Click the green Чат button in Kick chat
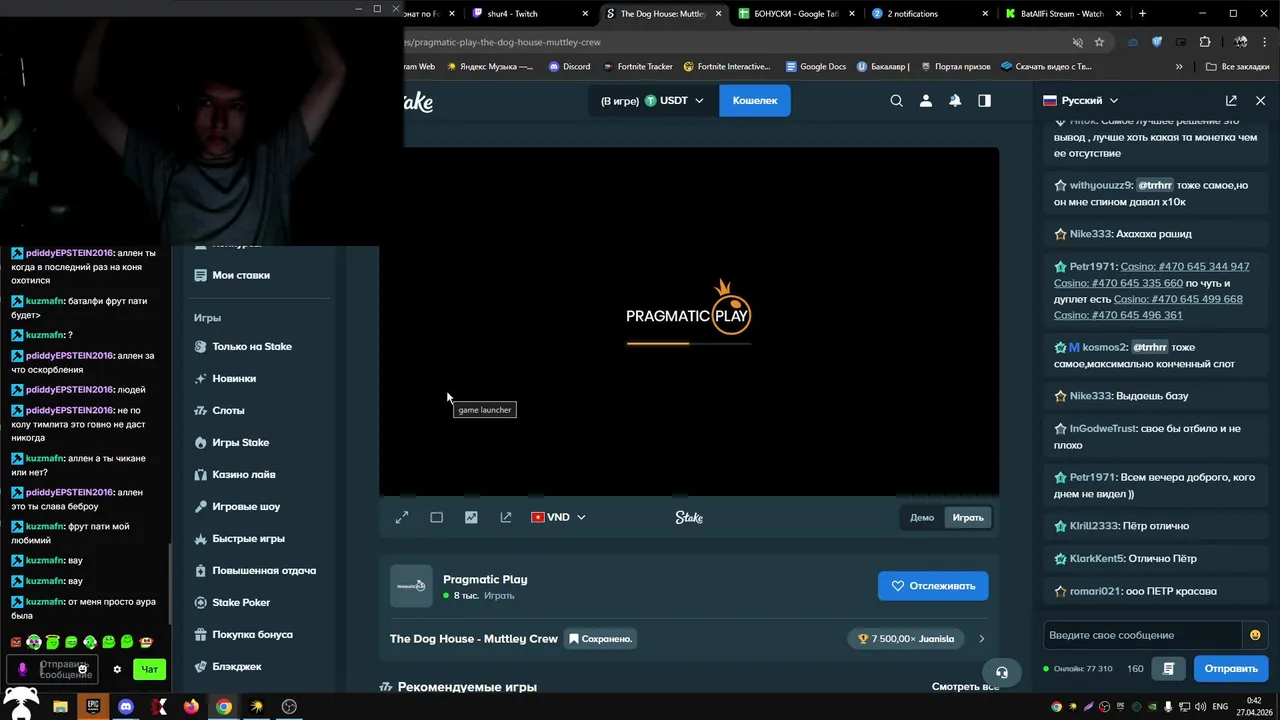 point(149,669)
